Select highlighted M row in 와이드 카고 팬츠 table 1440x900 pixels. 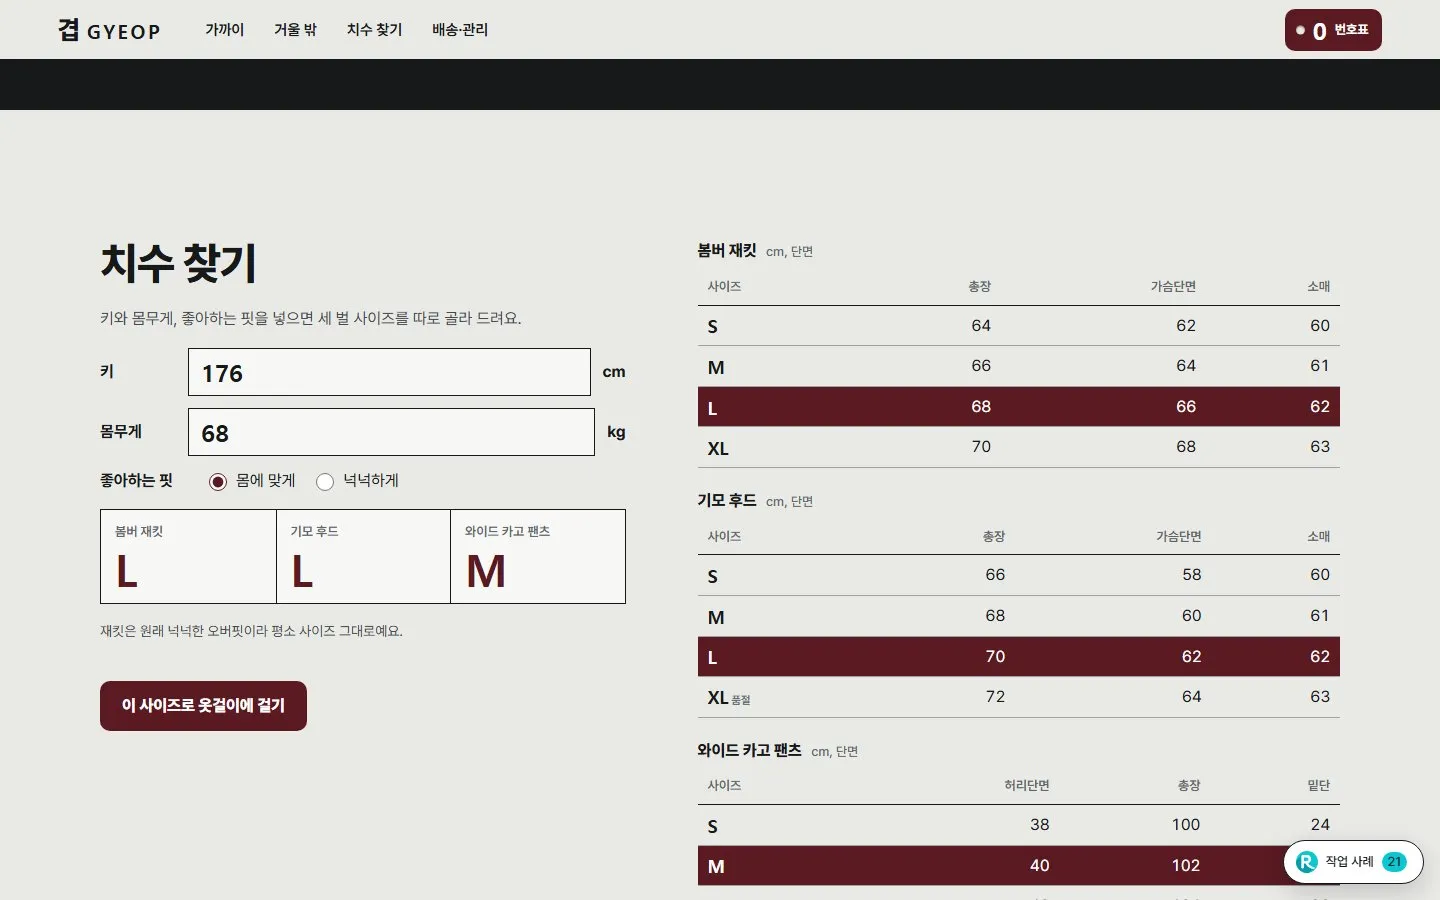pyautogui.click(x=1018, y=866)
